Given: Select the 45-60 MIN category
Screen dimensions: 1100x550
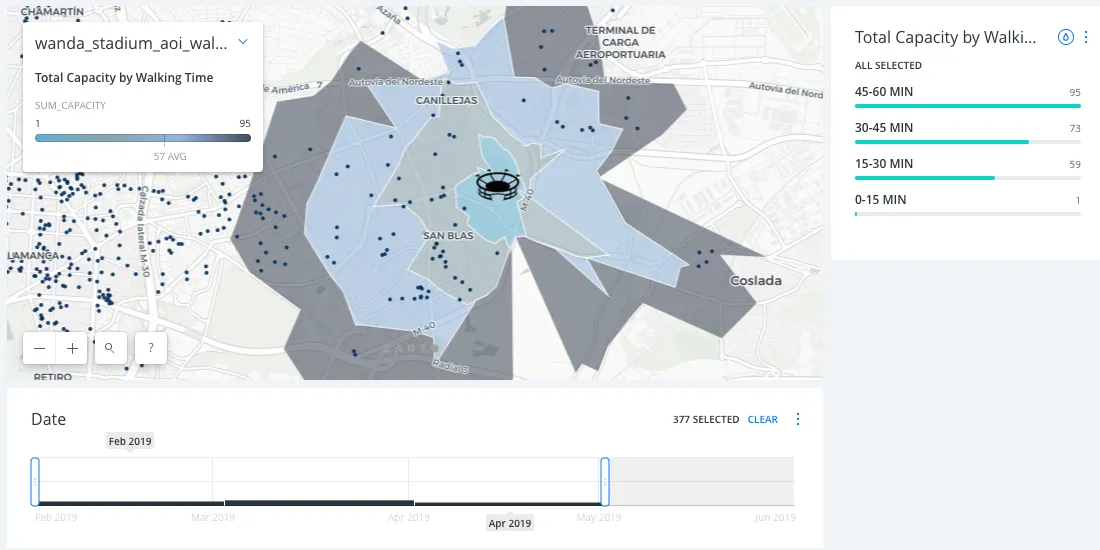Looking at the screenshot, I should [967, 97].
